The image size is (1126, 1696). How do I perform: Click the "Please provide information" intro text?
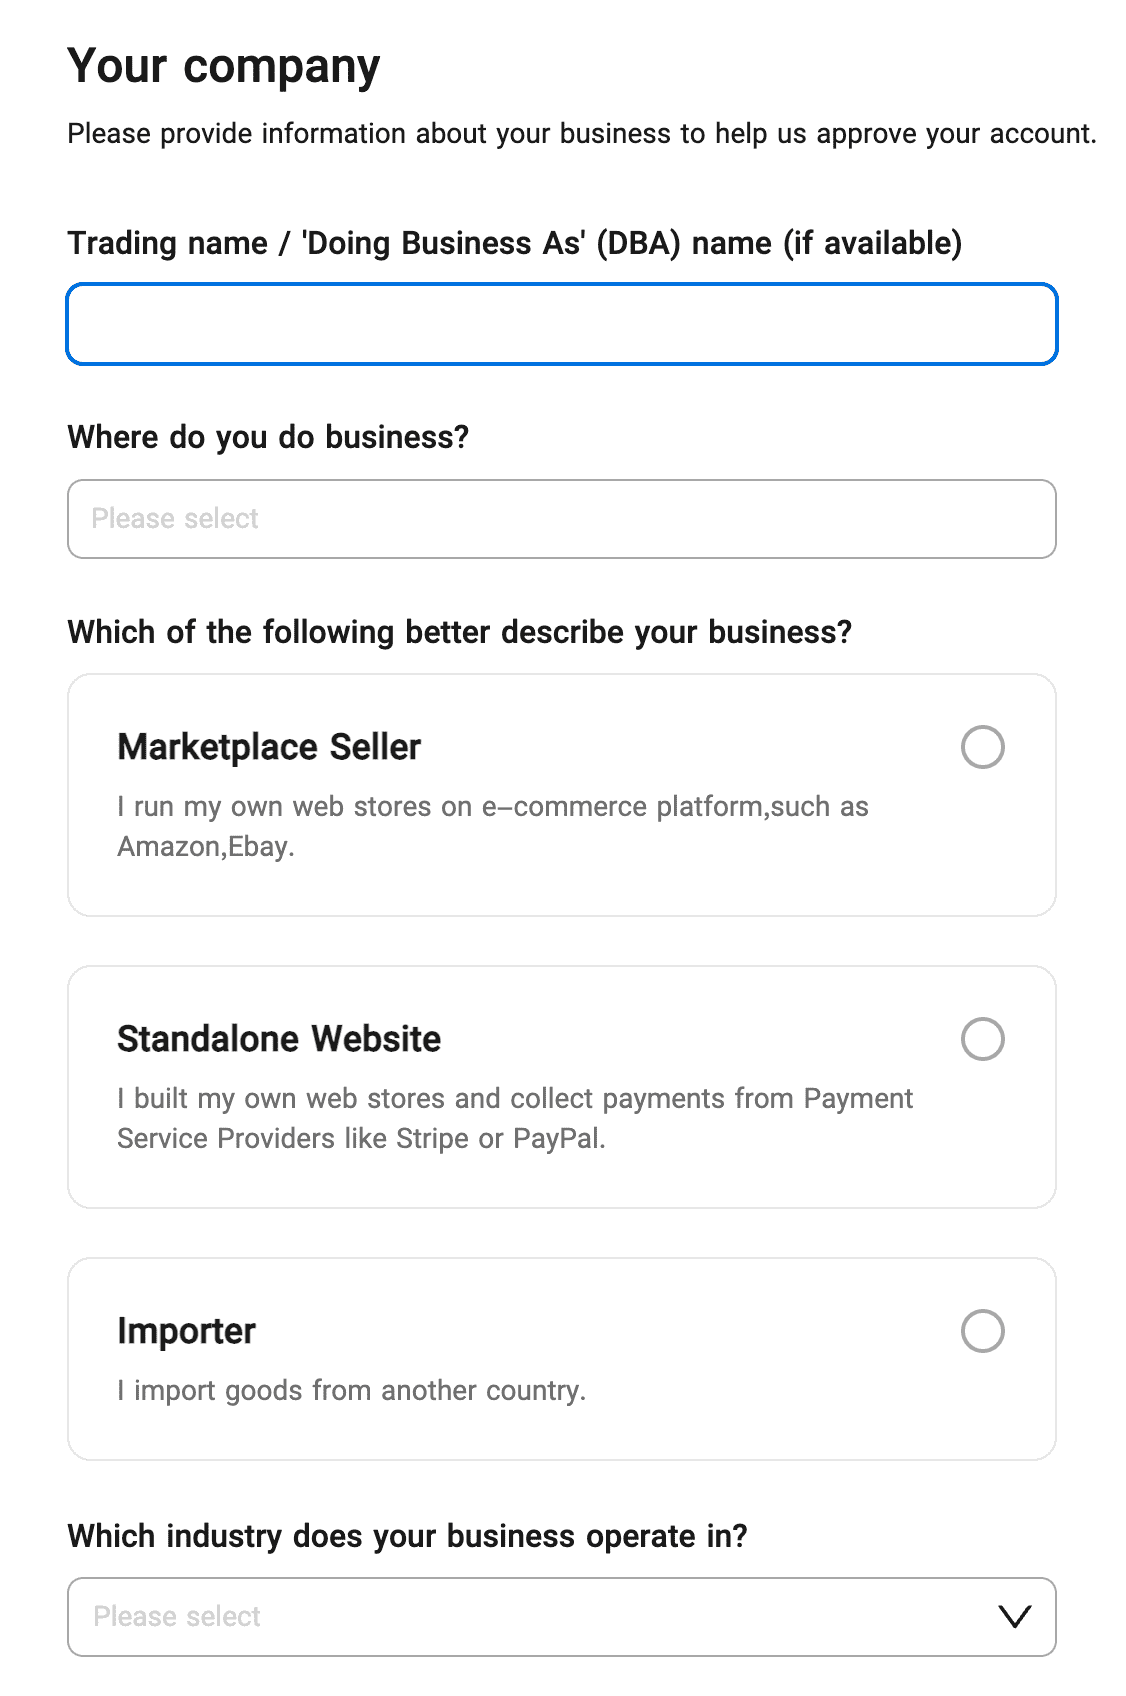click(581, 134)
